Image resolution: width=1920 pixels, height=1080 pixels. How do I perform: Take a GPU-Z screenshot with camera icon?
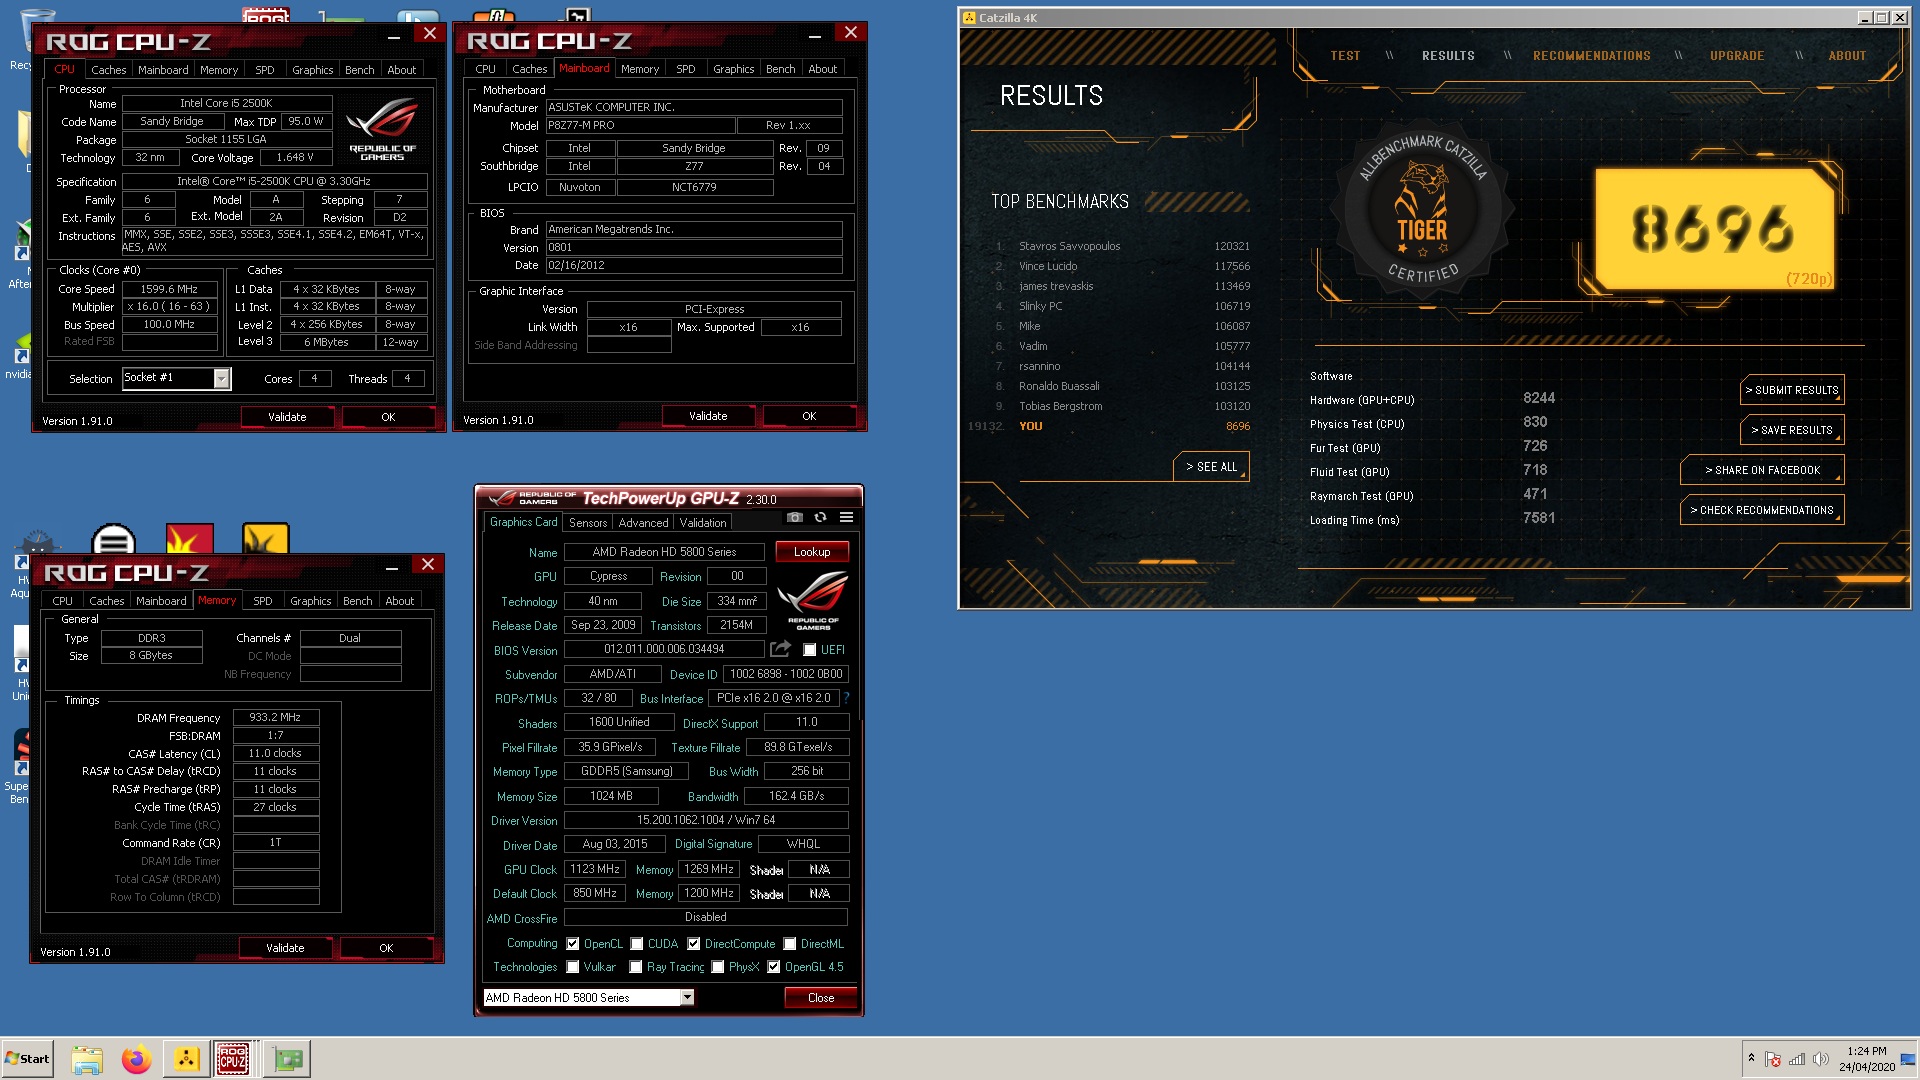(795, 517)
